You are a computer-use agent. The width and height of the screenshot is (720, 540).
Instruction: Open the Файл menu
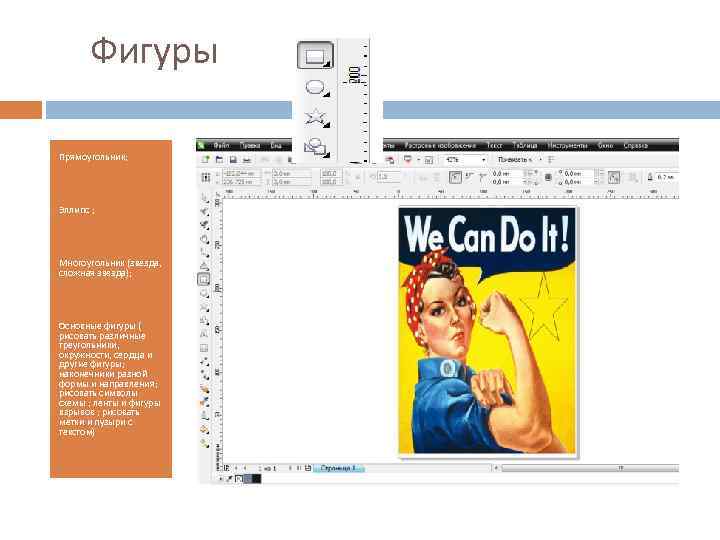point(221,145)
